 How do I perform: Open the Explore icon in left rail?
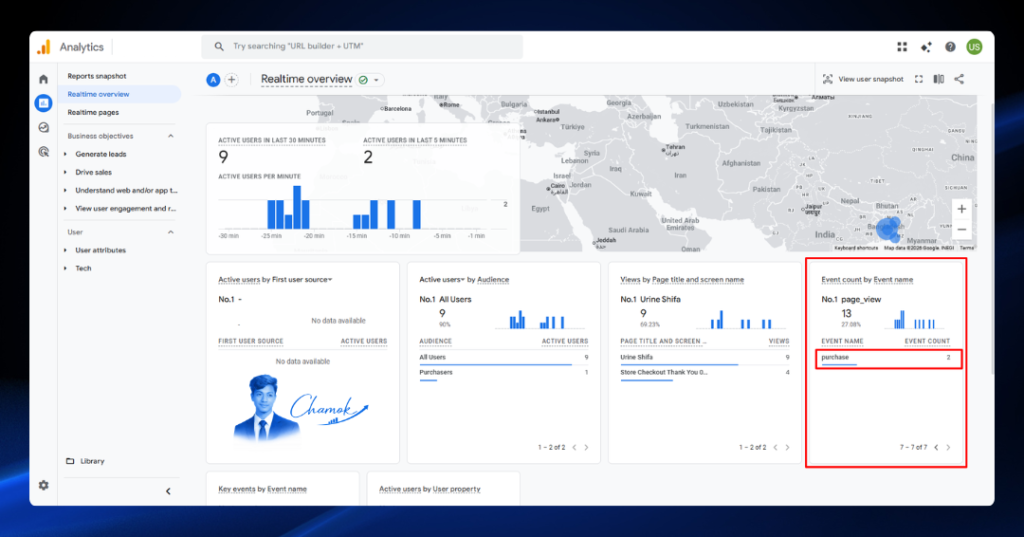pyautogui.click(x=44, y=127)
